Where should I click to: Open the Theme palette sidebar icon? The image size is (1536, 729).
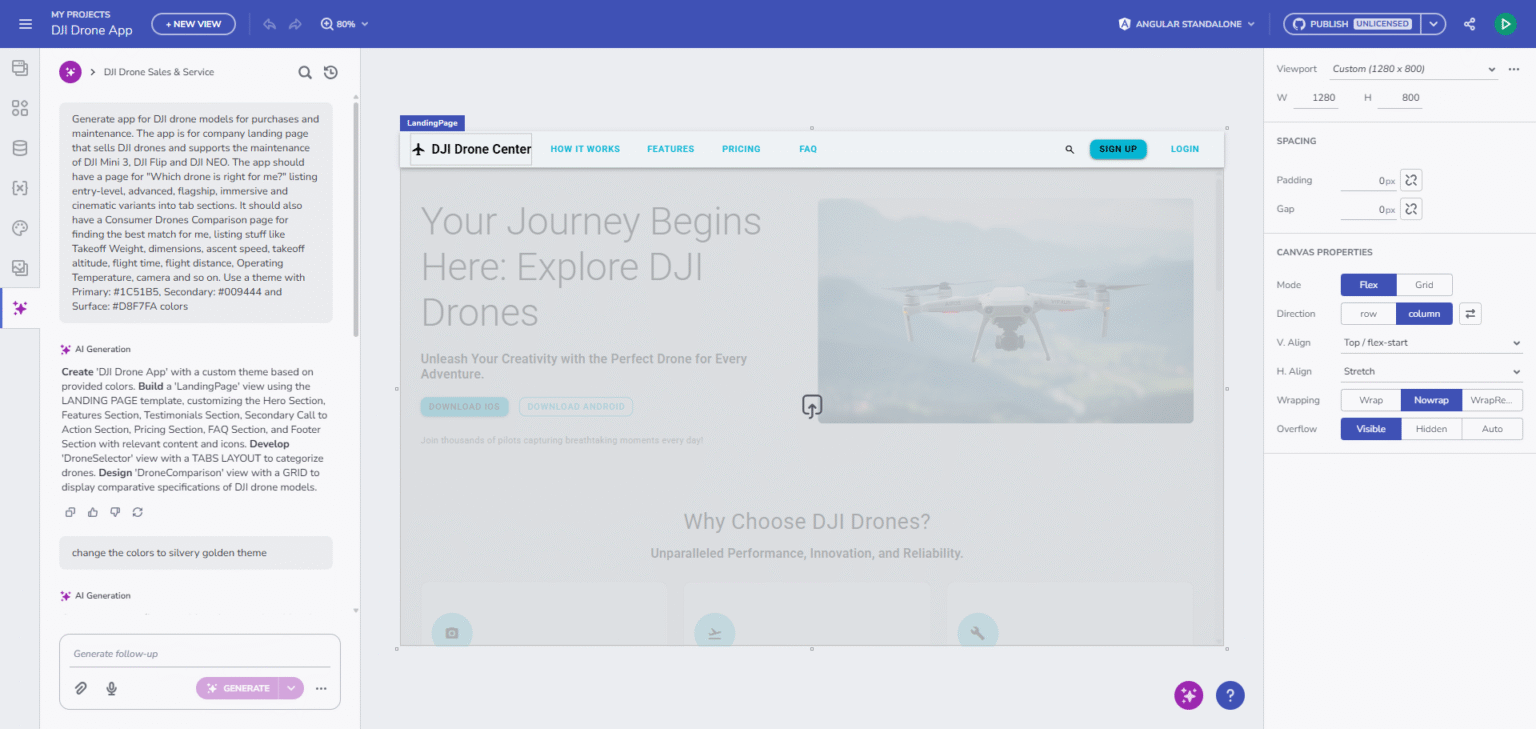click(20, 228)
